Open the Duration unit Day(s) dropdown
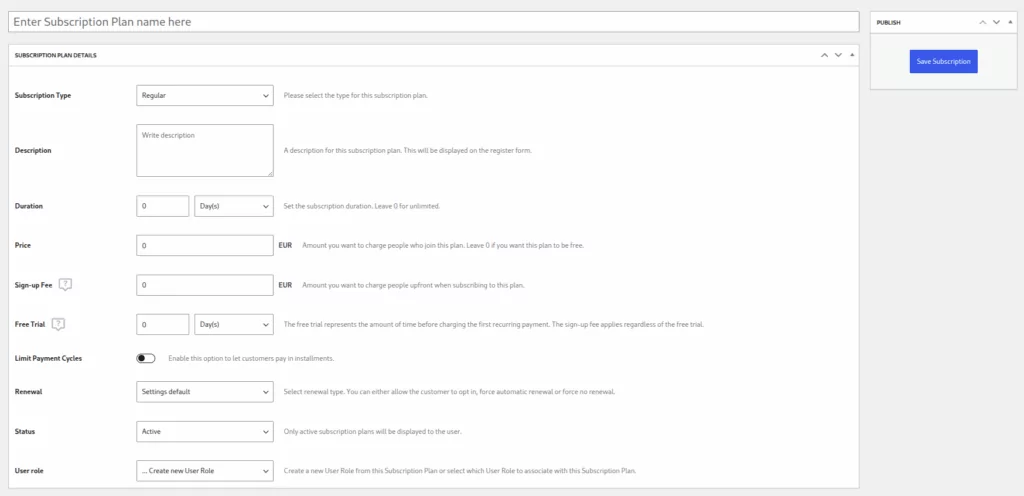This screenshot has height=496, width=1024. [x=234, y=206]
